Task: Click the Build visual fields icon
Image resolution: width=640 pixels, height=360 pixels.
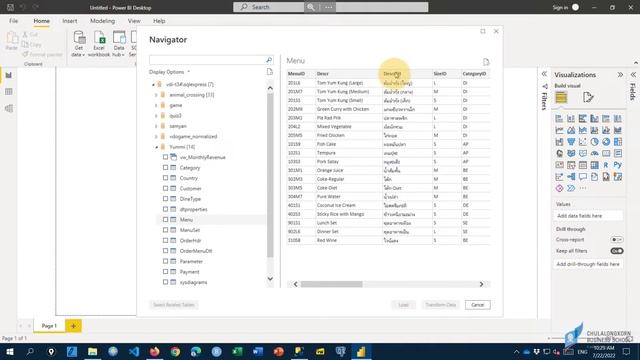Action: point(561,97)
